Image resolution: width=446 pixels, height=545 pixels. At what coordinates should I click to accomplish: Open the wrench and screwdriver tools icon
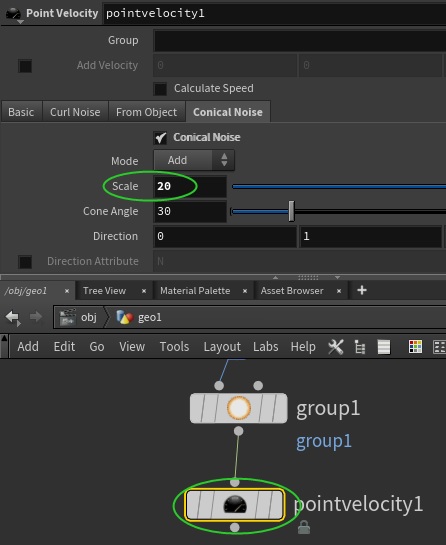click(x=336, y=347)
